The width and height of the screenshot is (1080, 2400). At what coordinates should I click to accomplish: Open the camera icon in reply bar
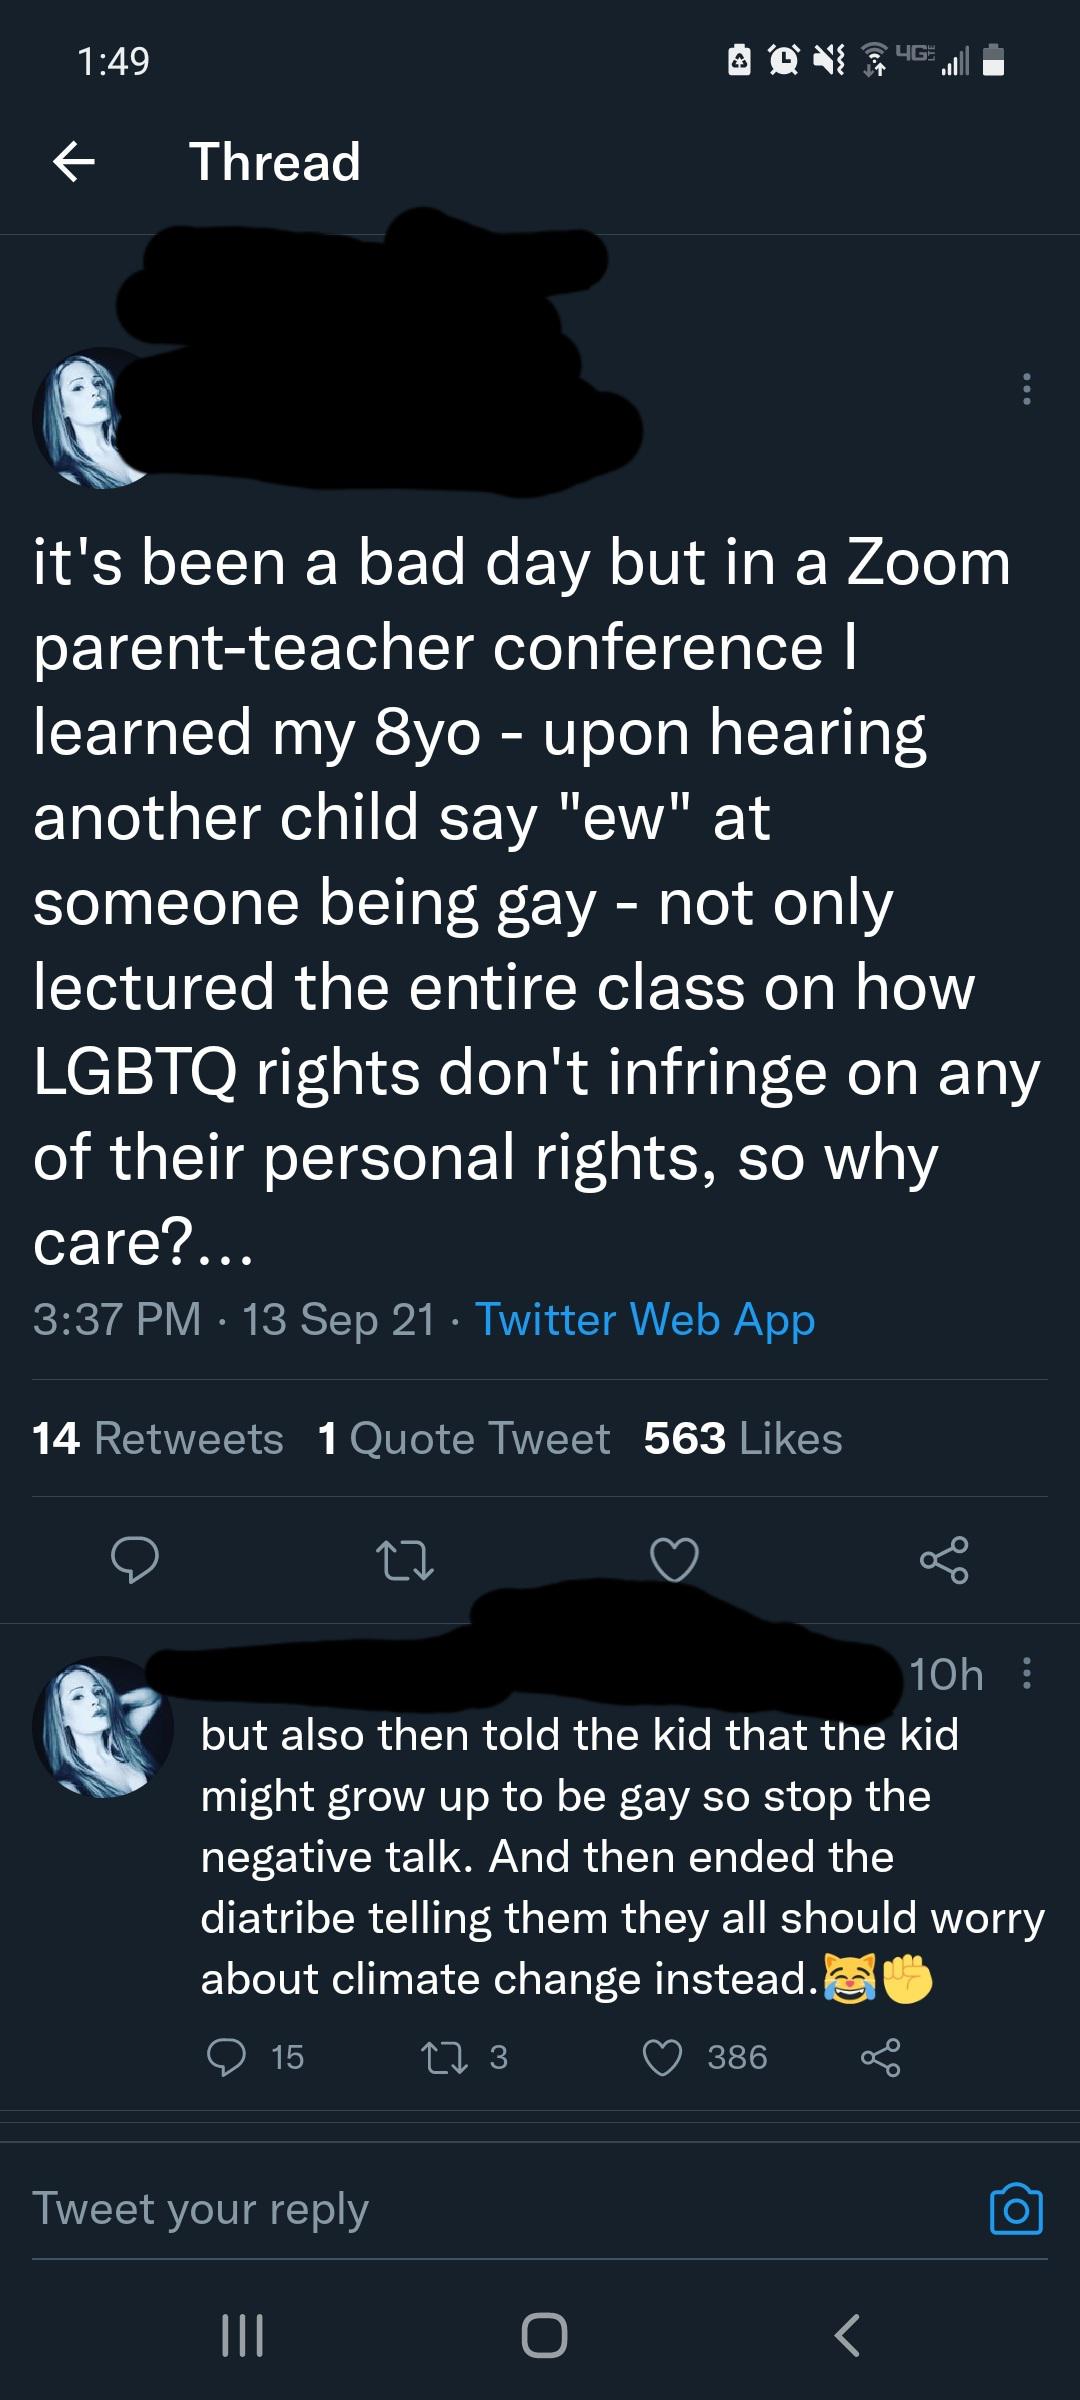pos(1016,2209)
